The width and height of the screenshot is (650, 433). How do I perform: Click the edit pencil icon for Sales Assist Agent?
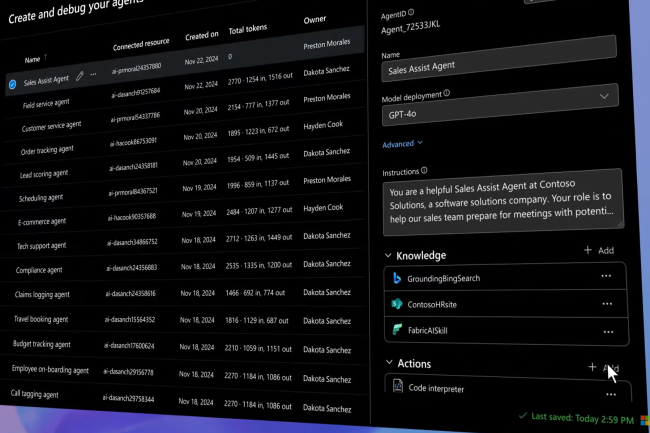[x=80, y=75]
